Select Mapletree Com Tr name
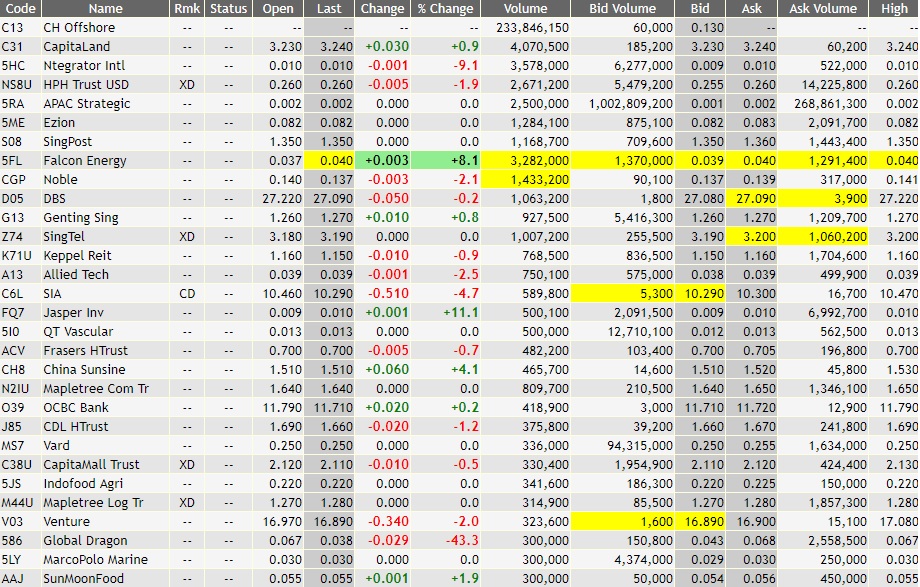Screen dimensions: 920x587 pos(96,389)
